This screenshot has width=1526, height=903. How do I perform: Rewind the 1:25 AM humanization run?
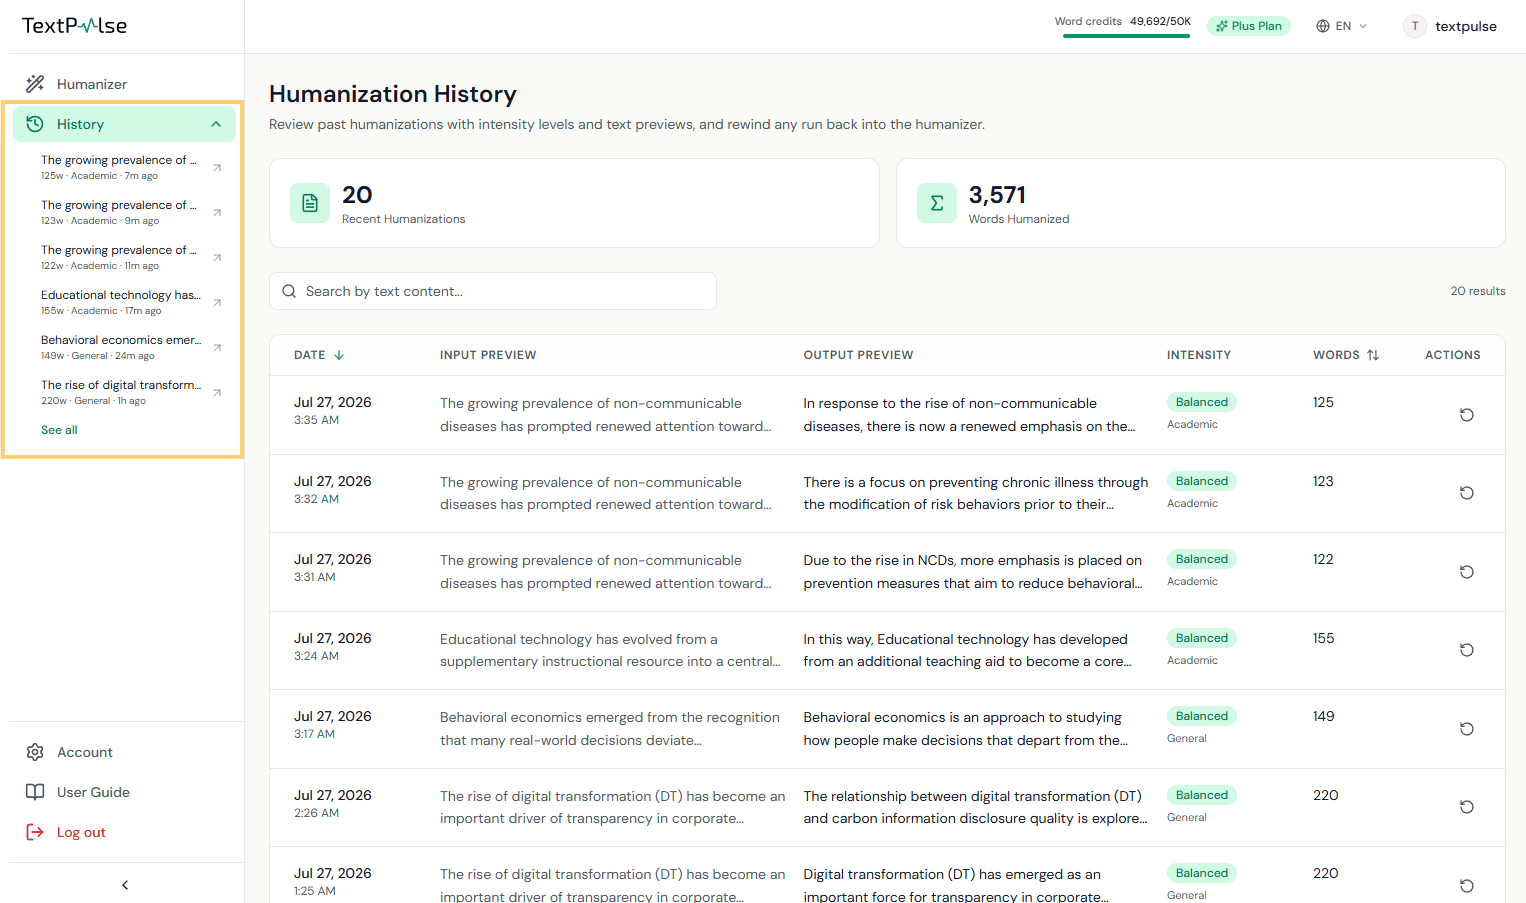pyautogui.click(x=1467, y=886)
